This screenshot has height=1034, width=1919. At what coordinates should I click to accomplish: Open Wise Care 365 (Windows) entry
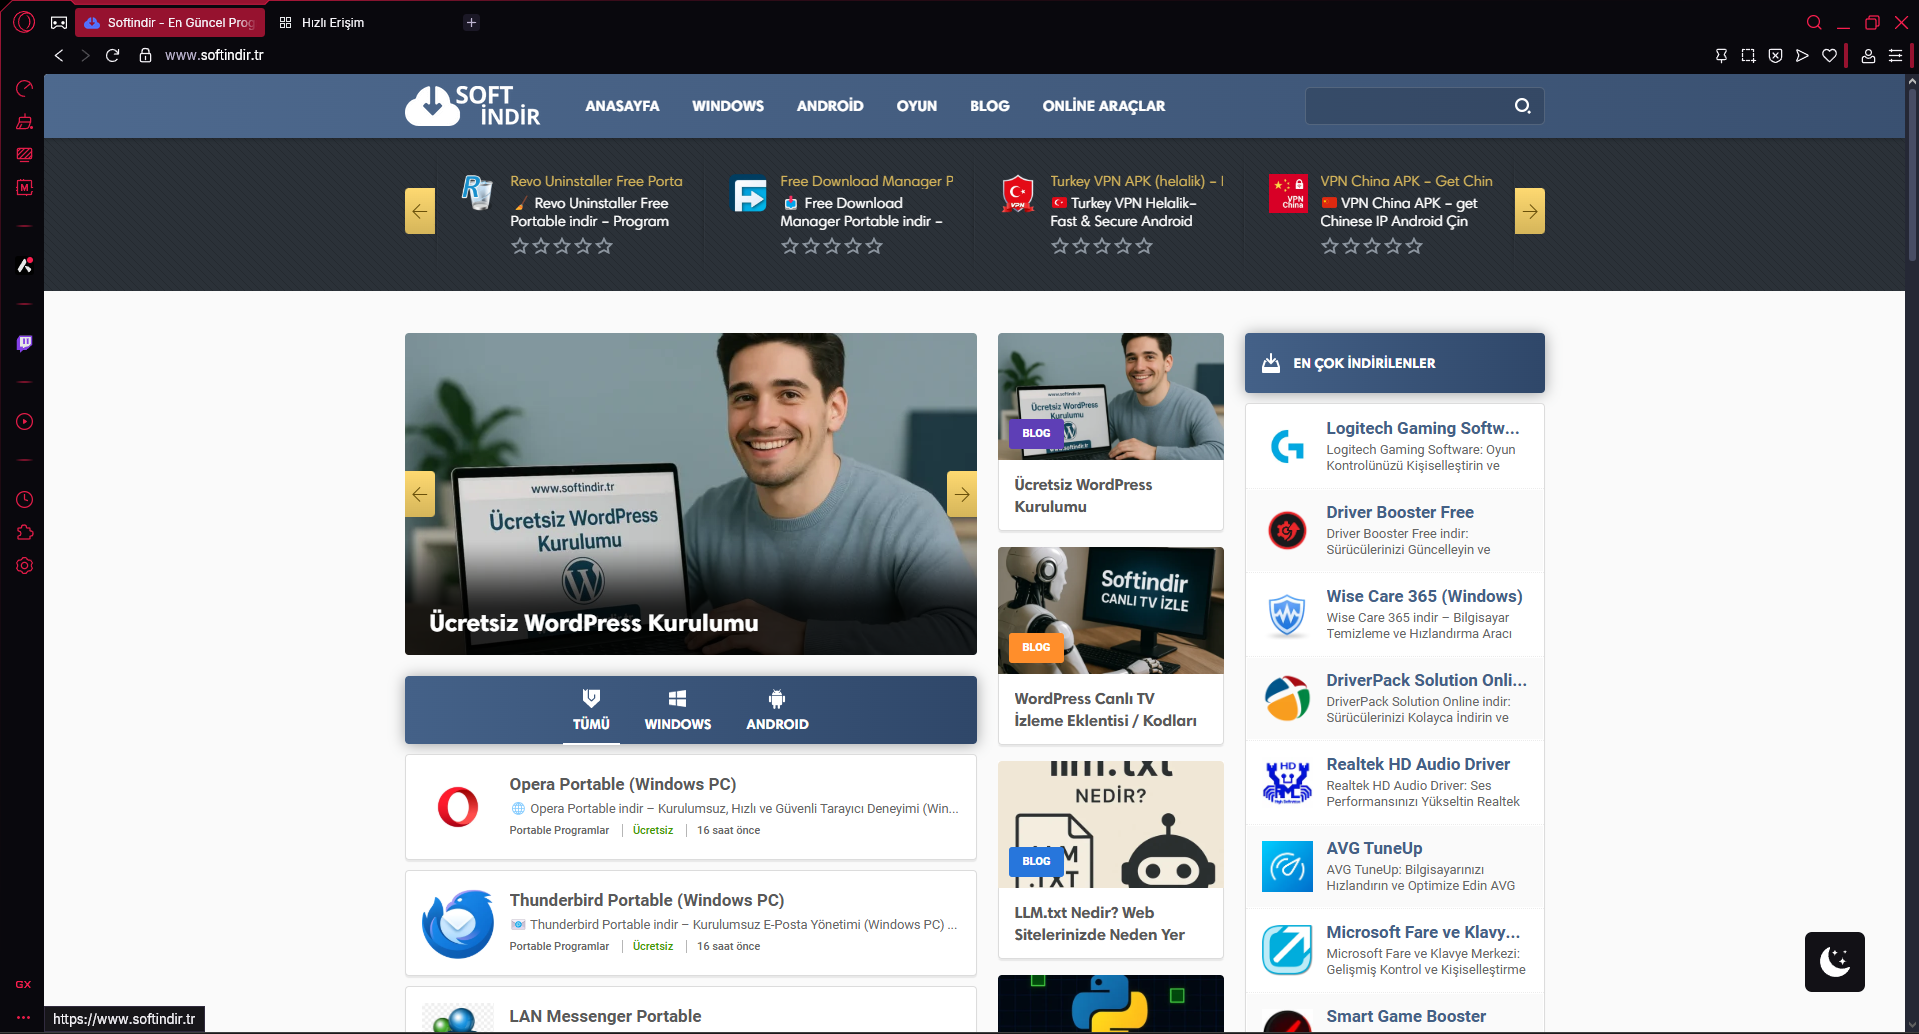(1395, 614)
